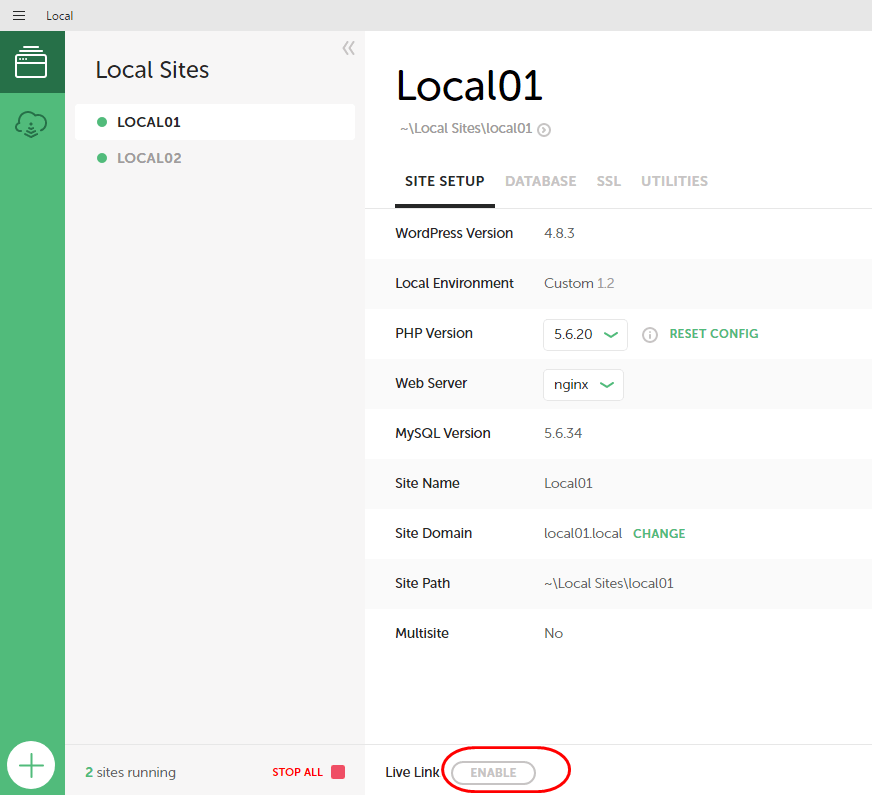Screen dimensions: 872x795
Task: Select the LOCAL01 site
Action: pos(215,122)
